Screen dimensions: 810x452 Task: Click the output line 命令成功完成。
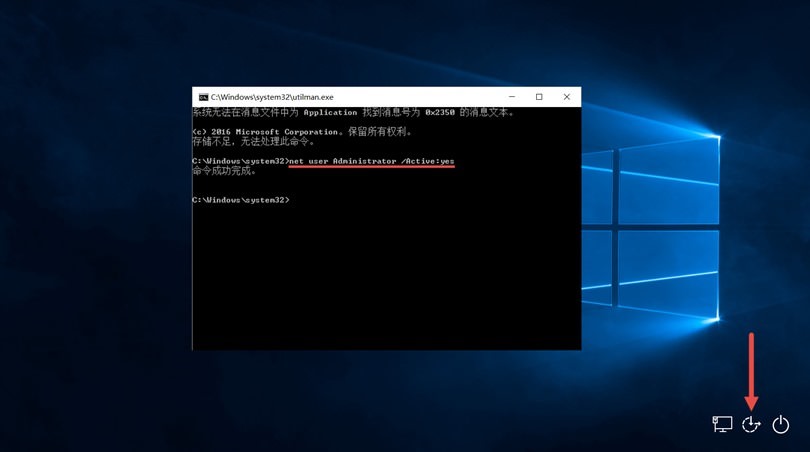click(x=224, y=171)
